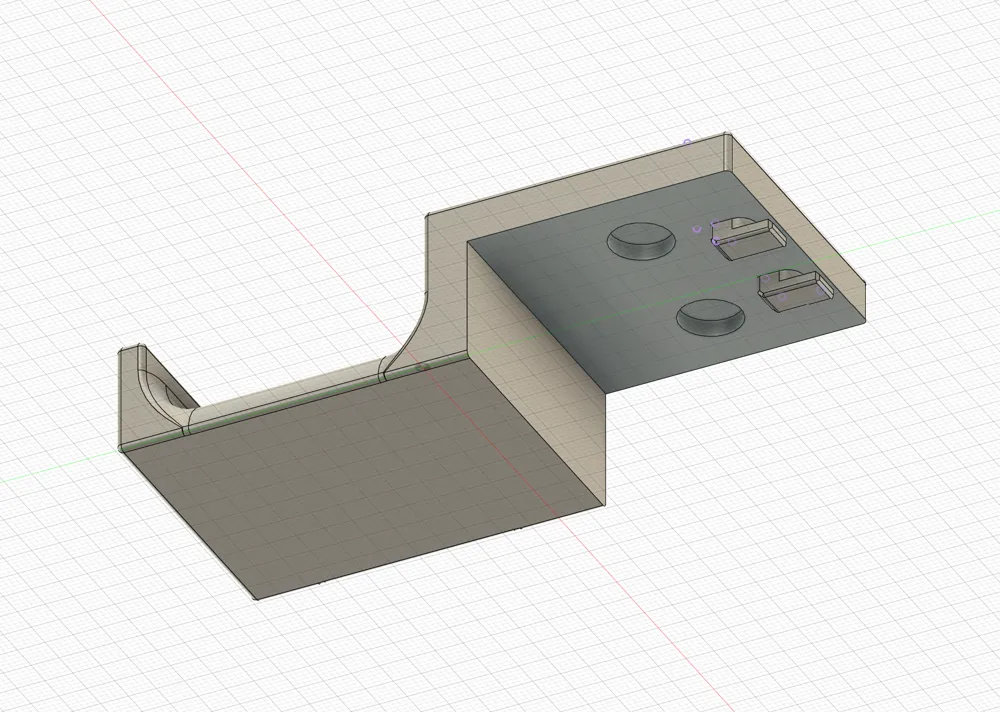Viewport: 1000px width, 712px height.
Task: Pick the lower rectangular slot cutout
Action: point(795,292)
